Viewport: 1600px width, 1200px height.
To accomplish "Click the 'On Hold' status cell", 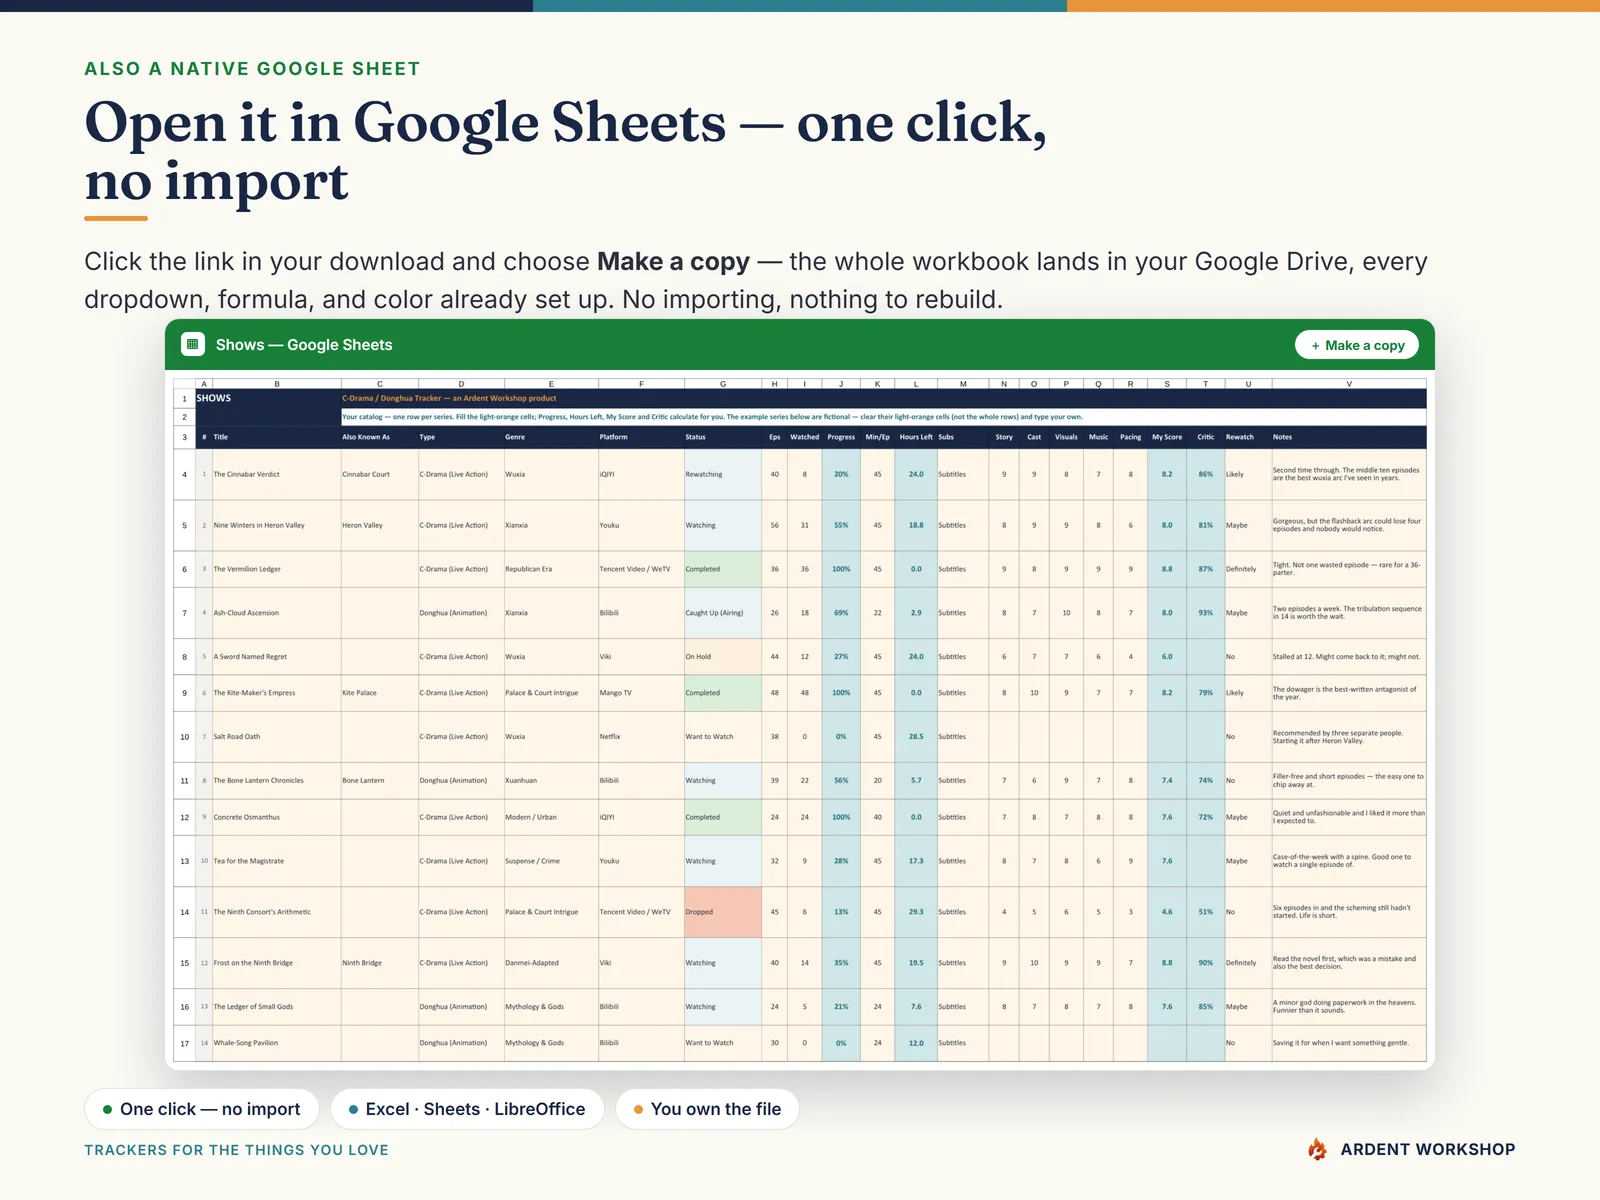I will (723, 657).
